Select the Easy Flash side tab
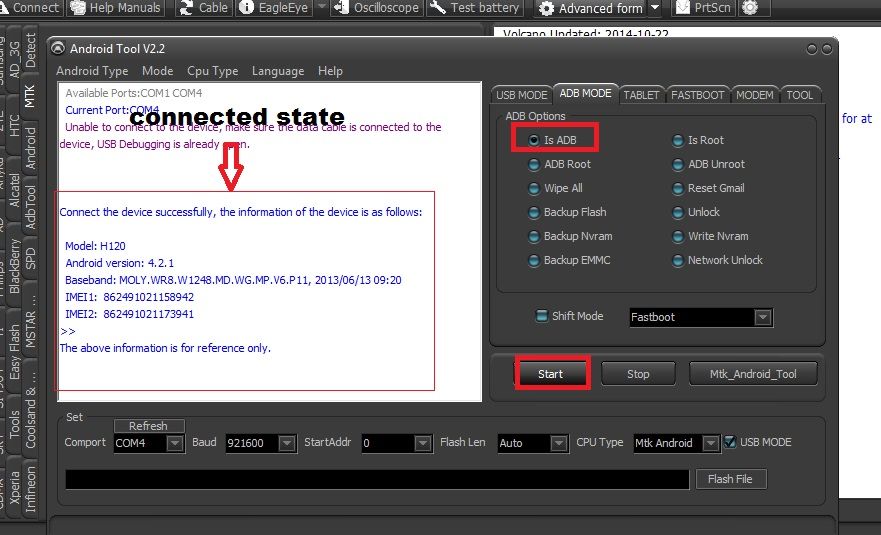 click(x=14, y=352)
